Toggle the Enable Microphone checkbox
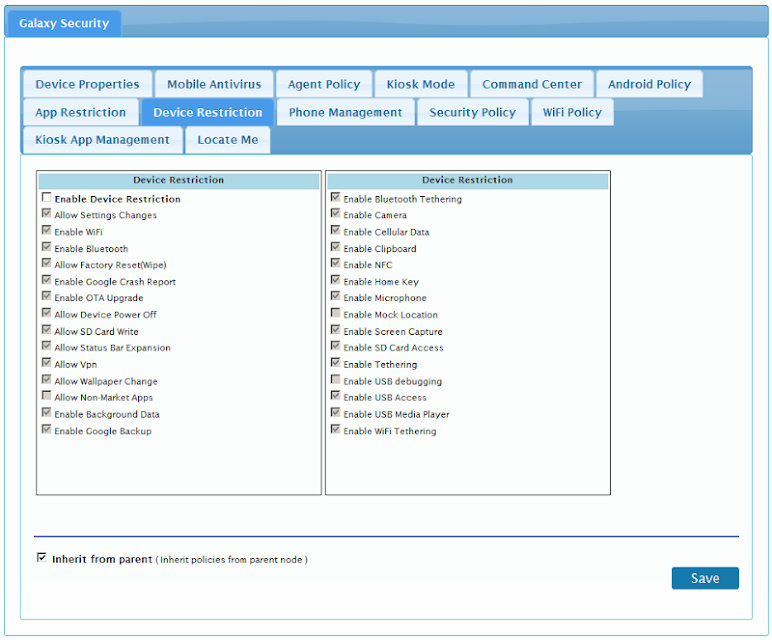772x640 pixels. tap(336, 296)
